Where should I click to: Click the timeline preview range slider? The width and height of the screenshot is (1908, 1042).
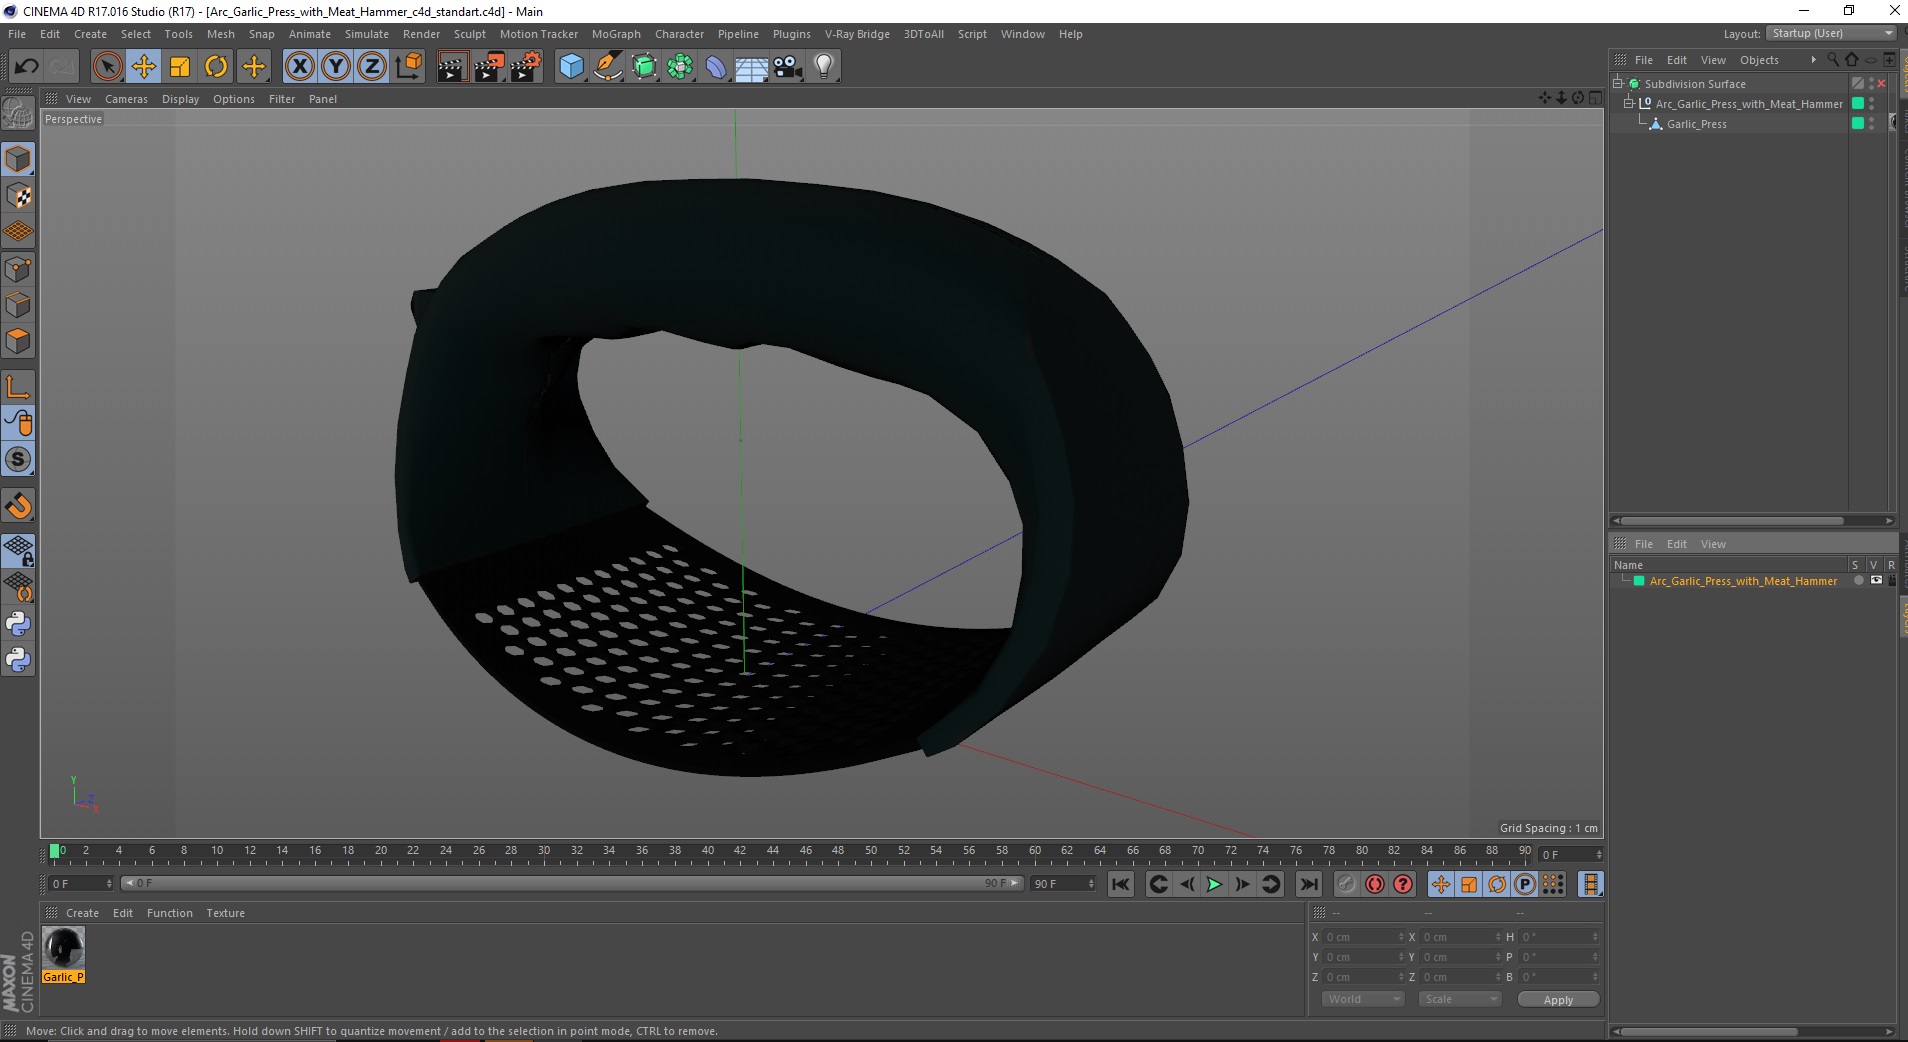tap(572, 883)
